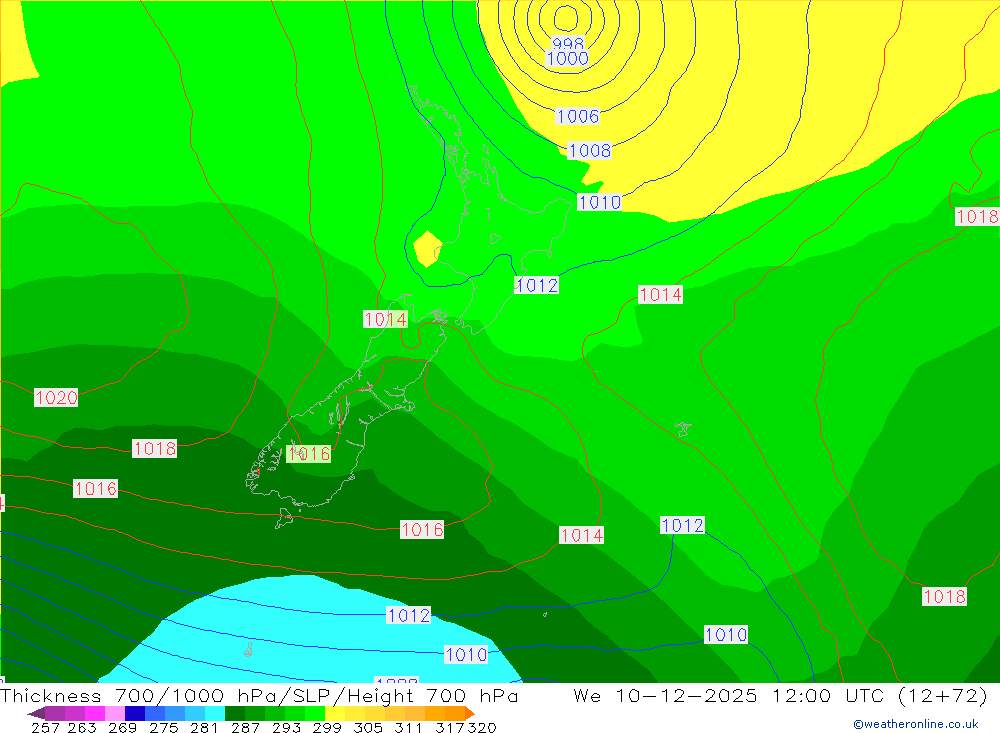Click legend value 269
Screen dimensions: 1000x733
click(x=122, y=728)
